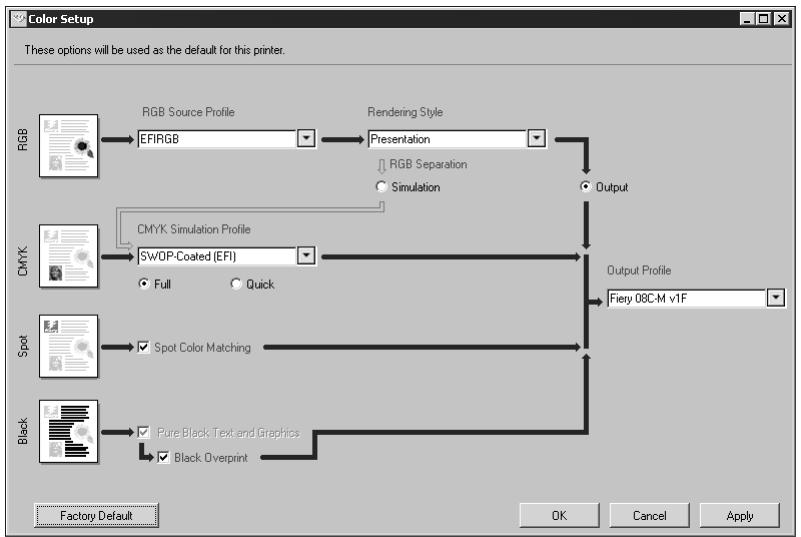This screenshot has height=537, width=801.
Task: Click the vertical 'CMYK' row label
Action: click(22, 261)
